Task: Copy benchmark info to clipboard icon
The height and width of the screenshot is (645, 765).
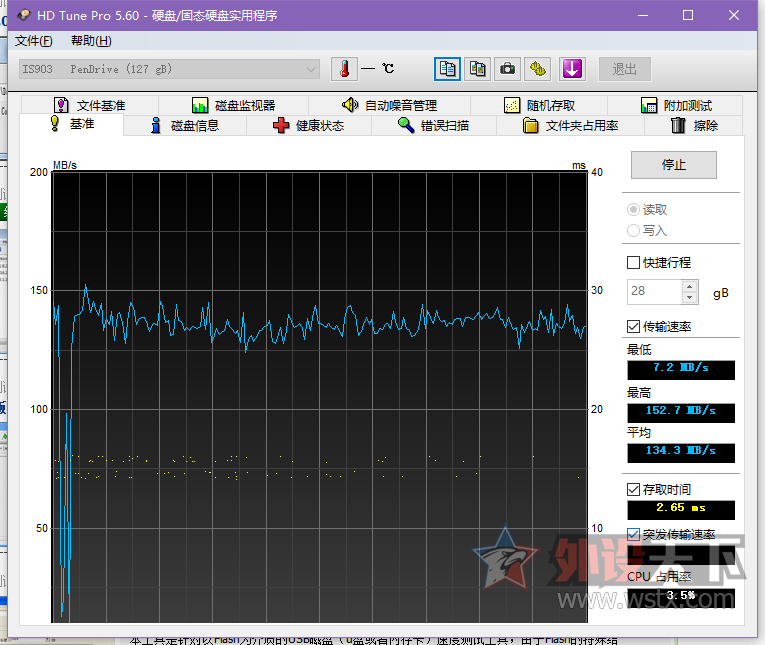Action: (447, 69)
